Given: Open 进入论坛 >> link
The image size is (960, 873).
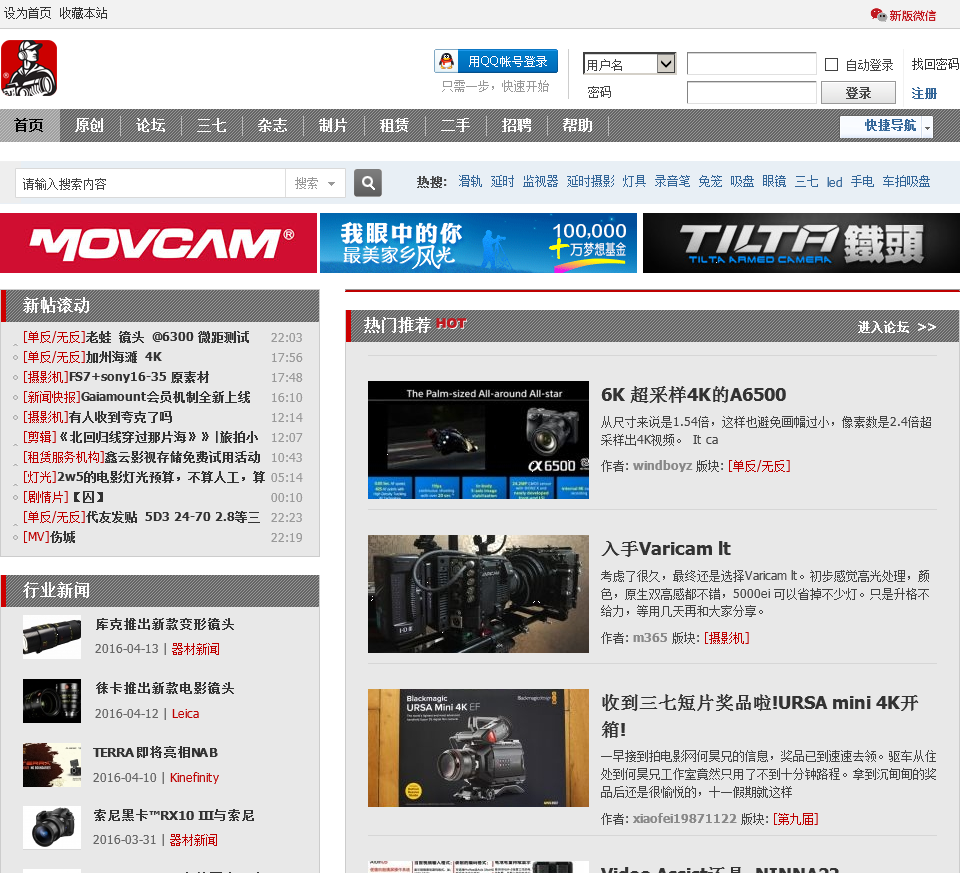Looking at the screenshot, I should [897, 327].
